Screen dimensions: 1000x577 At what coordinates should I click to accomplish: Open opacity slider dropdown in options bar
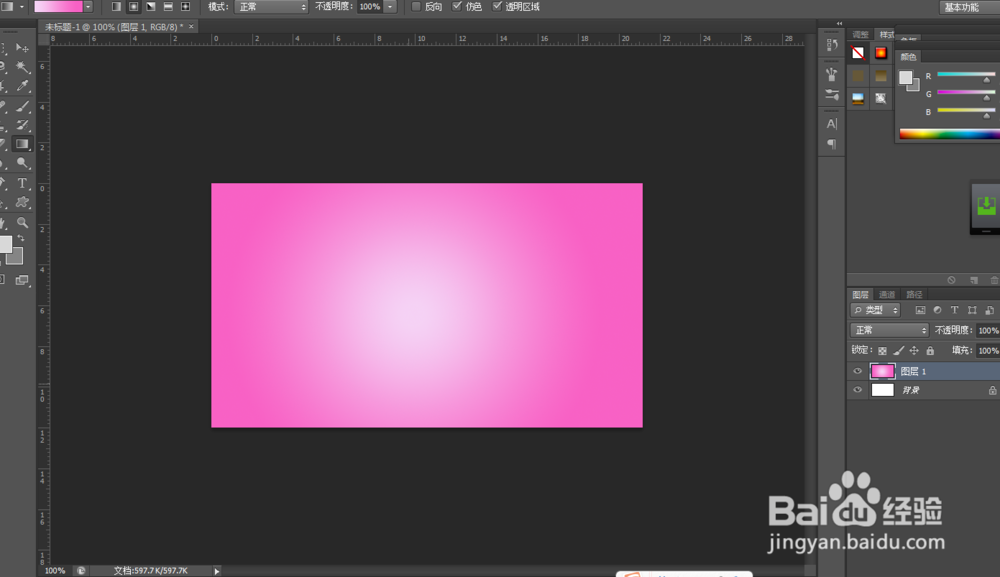click(x=390, y=7)
